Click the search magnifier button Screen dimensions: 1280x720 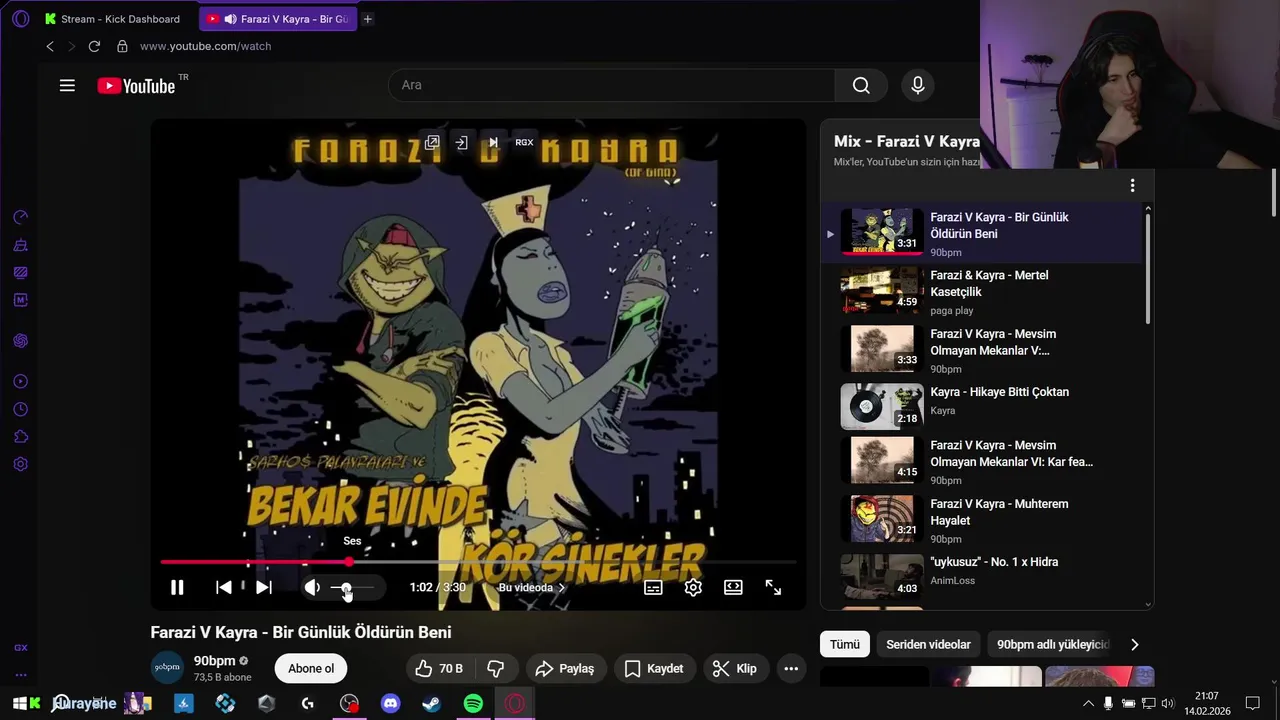coord(861,85)
